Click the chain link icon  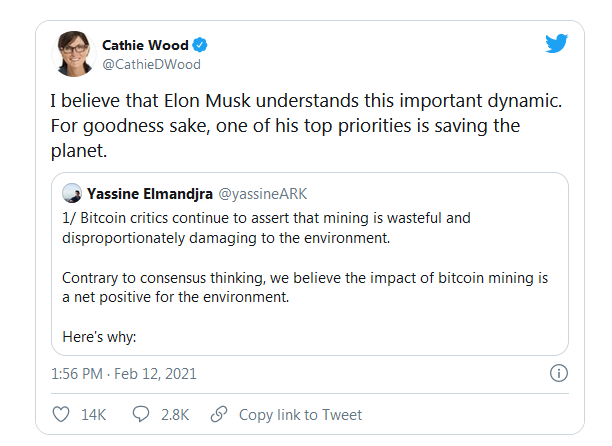219,414
